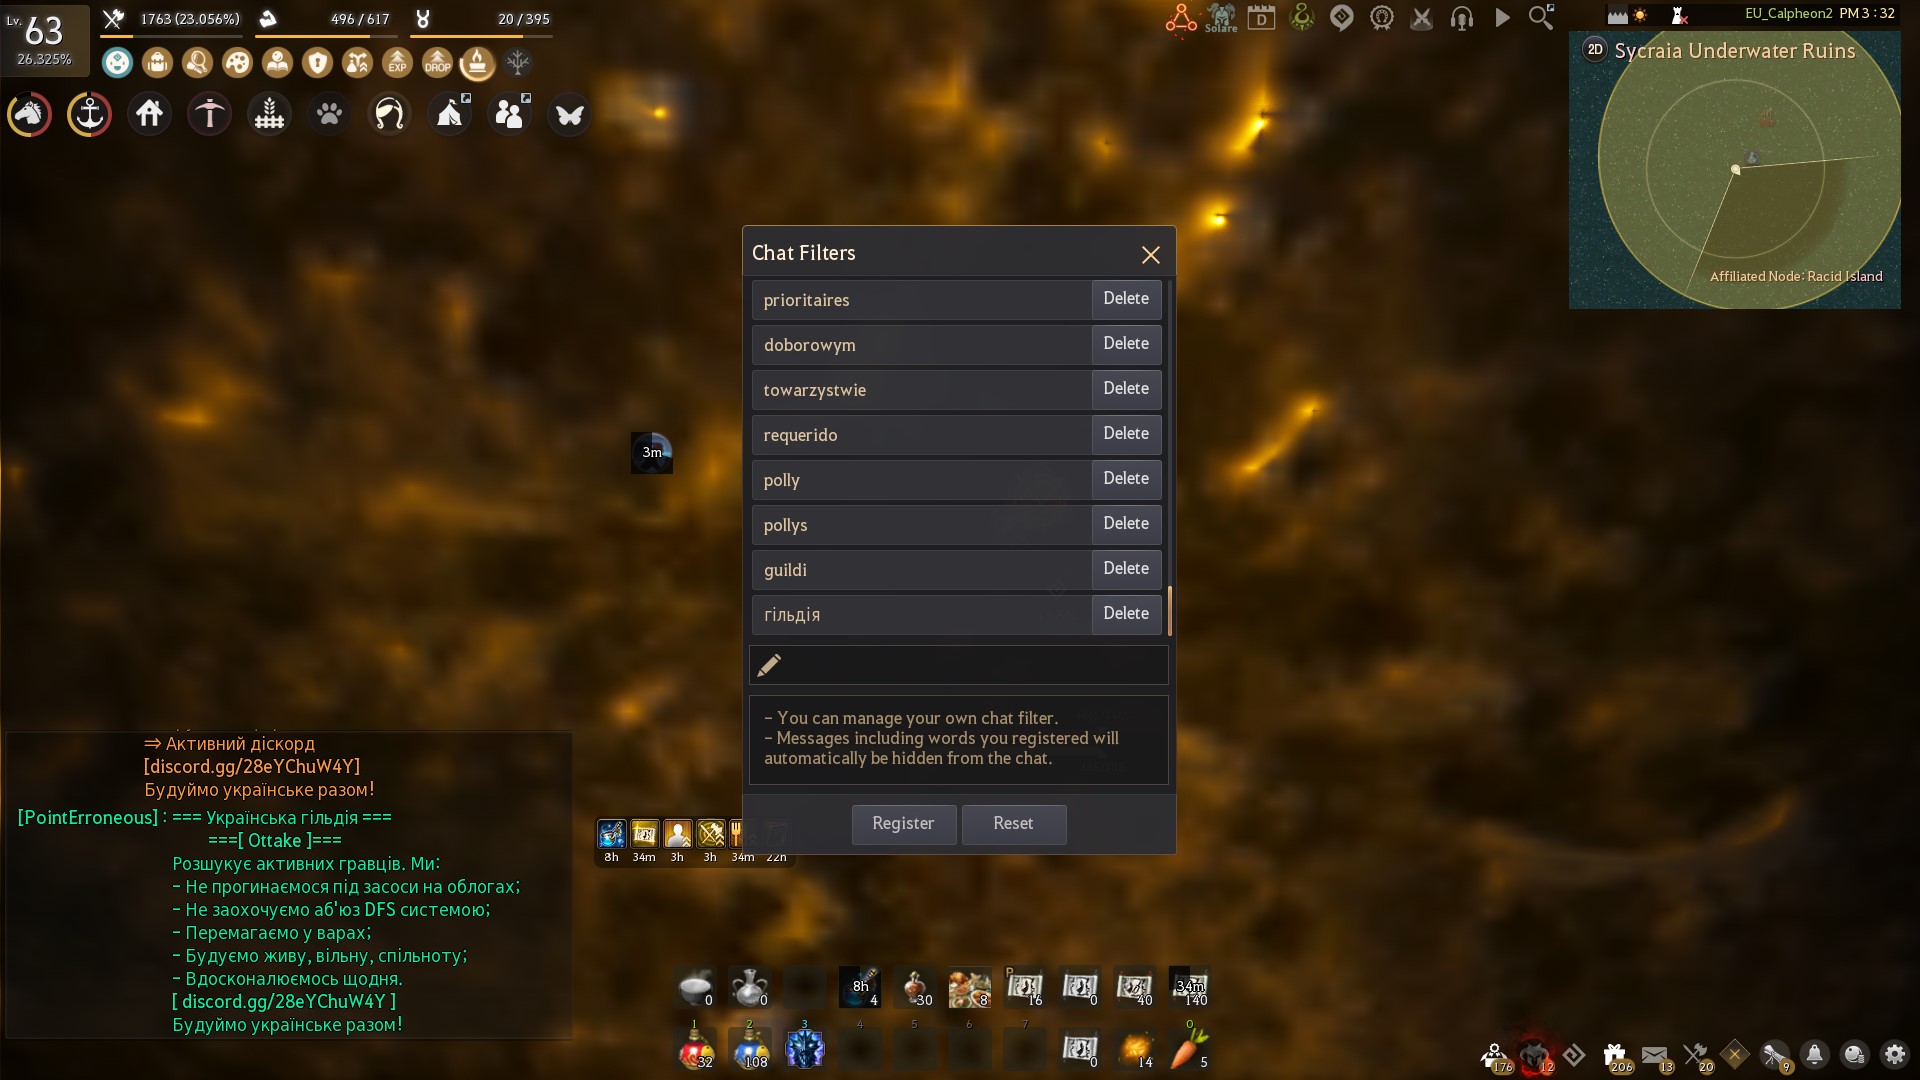The width and height of the screenshot is (1920, 1080).
Task: Open the headset voice chat icon
Action: pyautogui.click(x=1462, y=18)
